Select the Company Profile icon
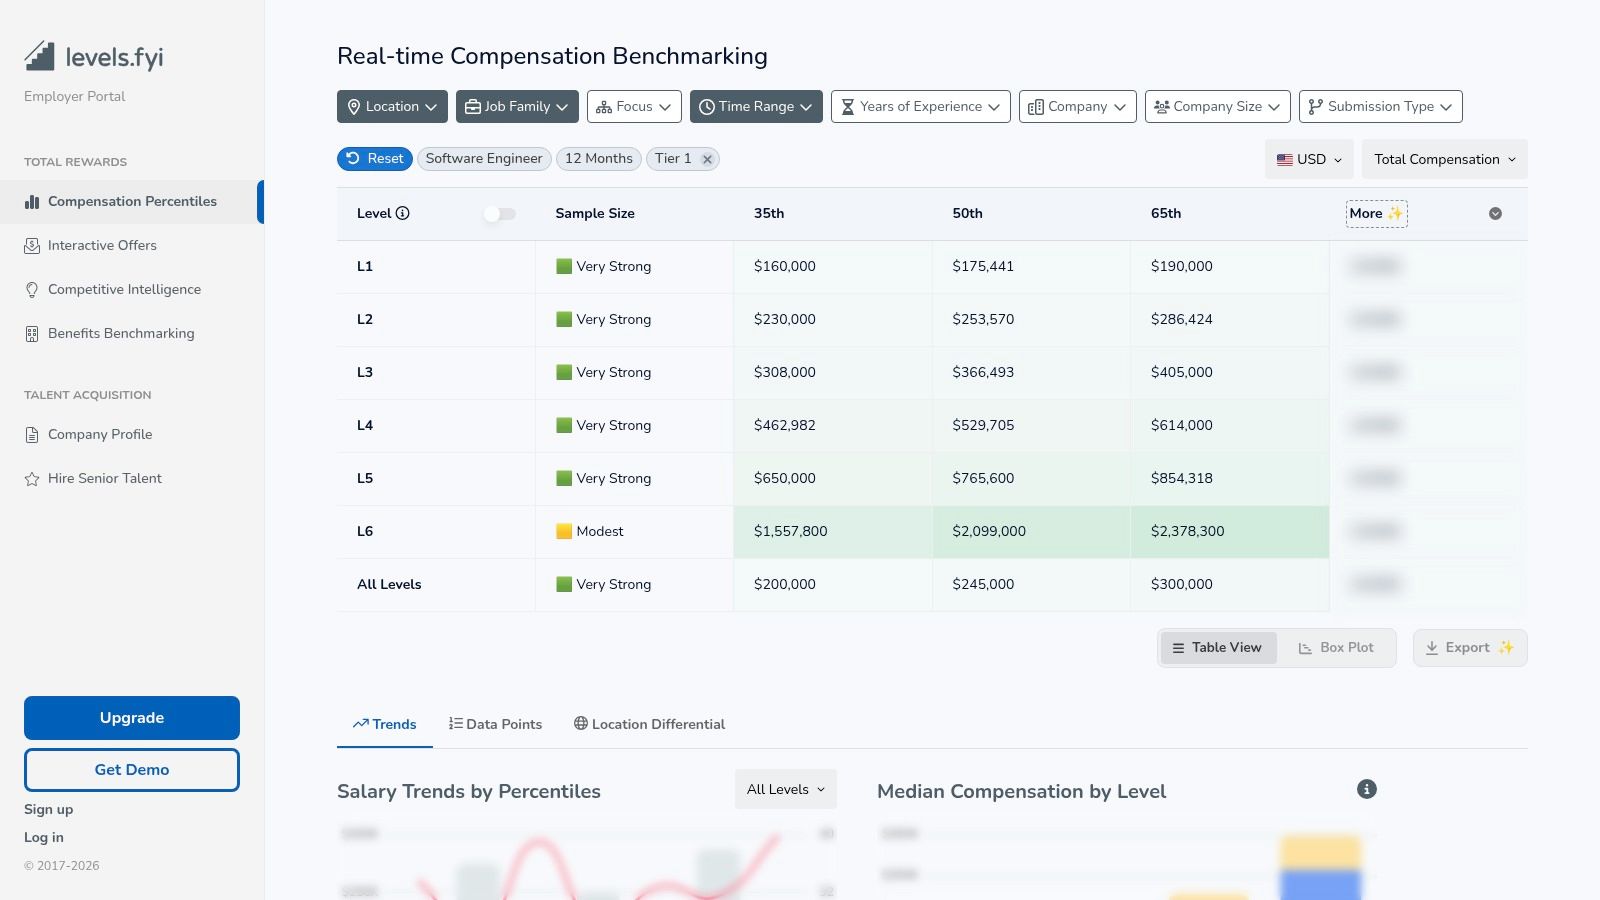Screen dimensions: 1600x900 pyautogui.click(x=33, y=434)
